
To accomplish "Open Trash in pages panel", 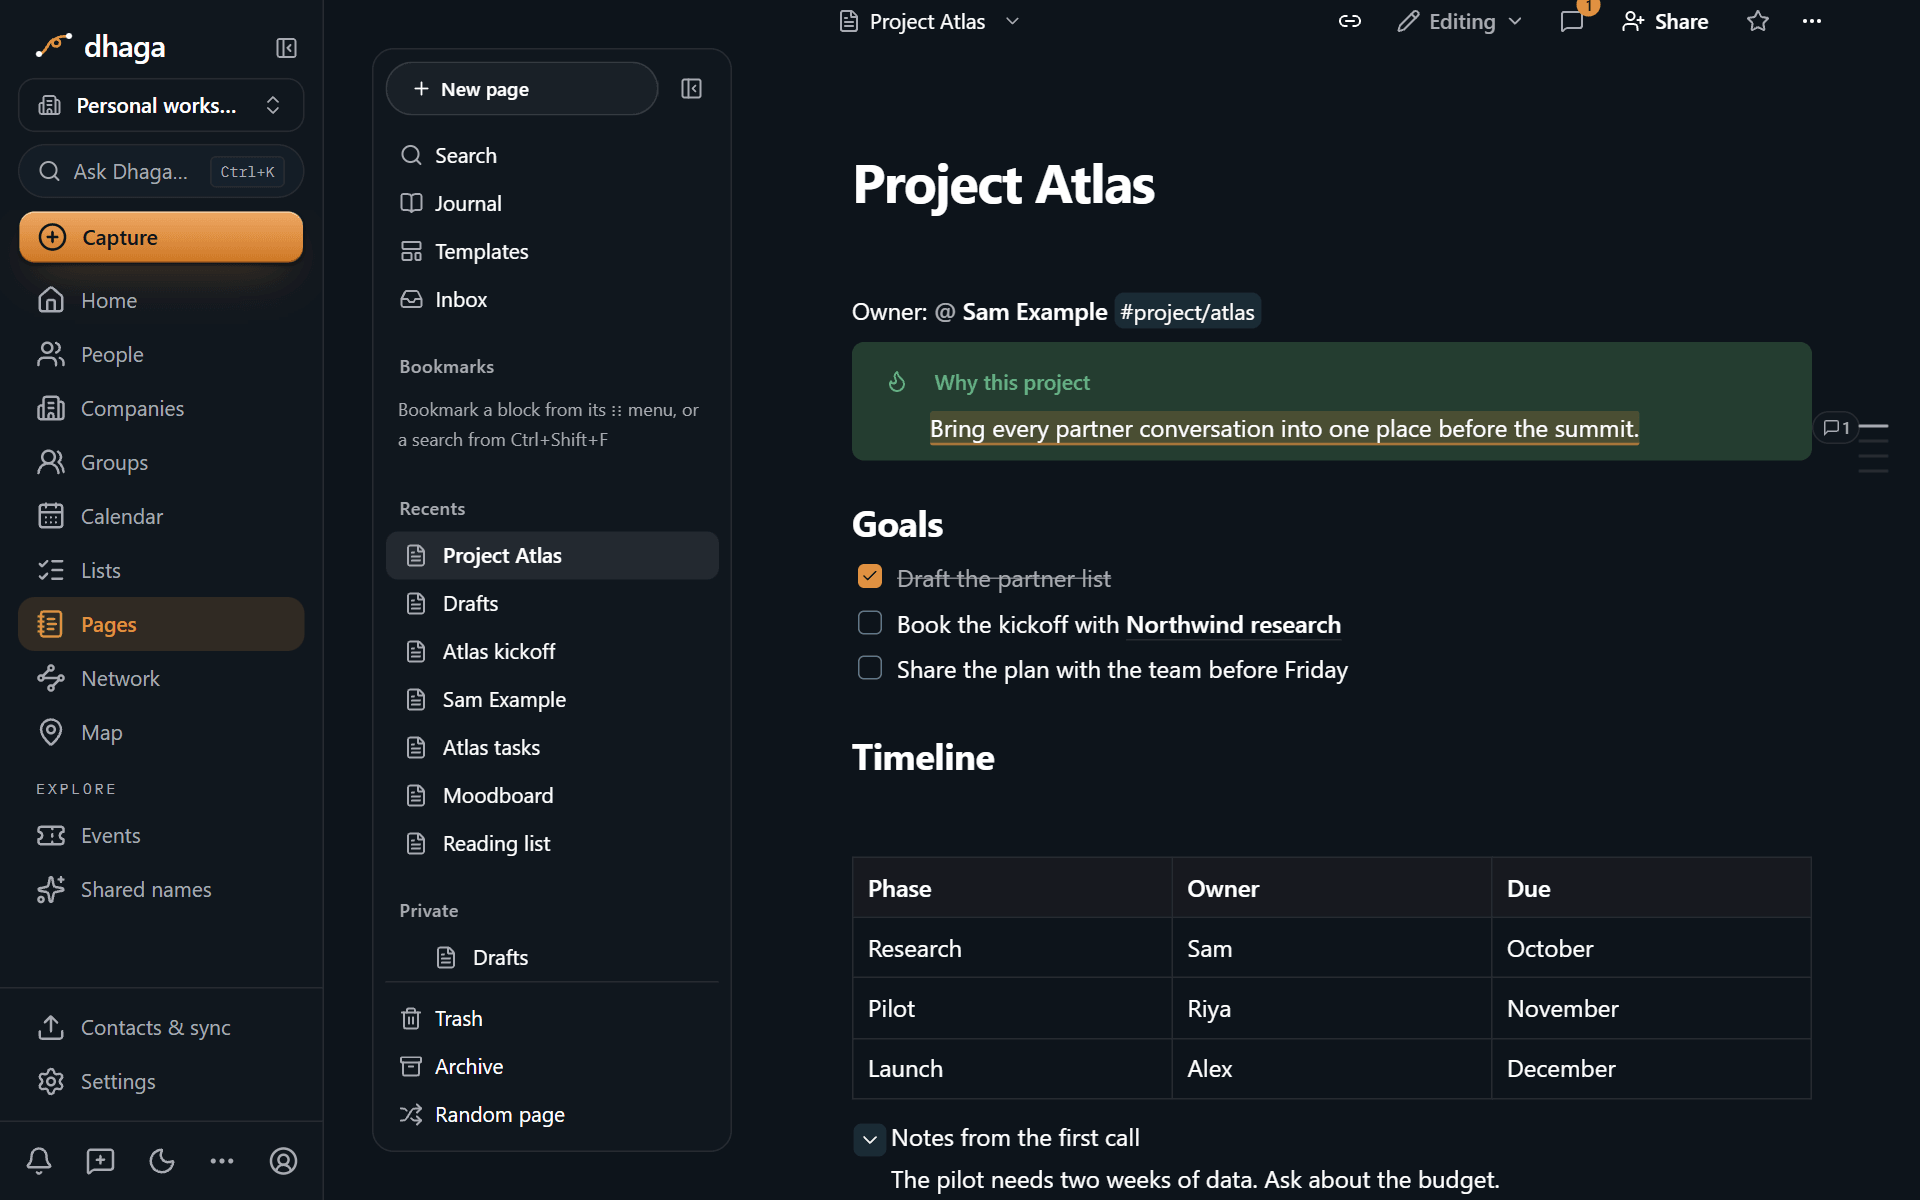I will pyautogui.click(x=552, y=1019).
